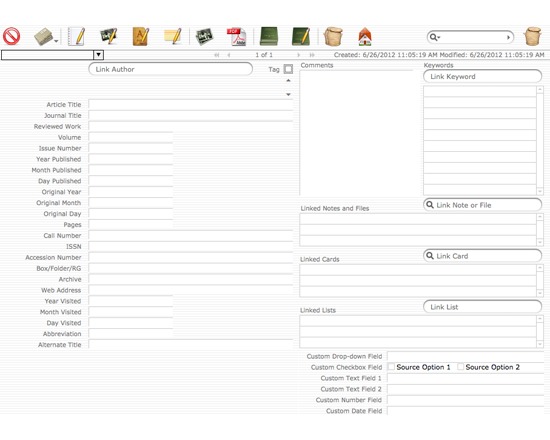Click in the Link Note or File field
The width and height of the screenshot is (550, 440).
pyautogui.click(x=483, y=205)
